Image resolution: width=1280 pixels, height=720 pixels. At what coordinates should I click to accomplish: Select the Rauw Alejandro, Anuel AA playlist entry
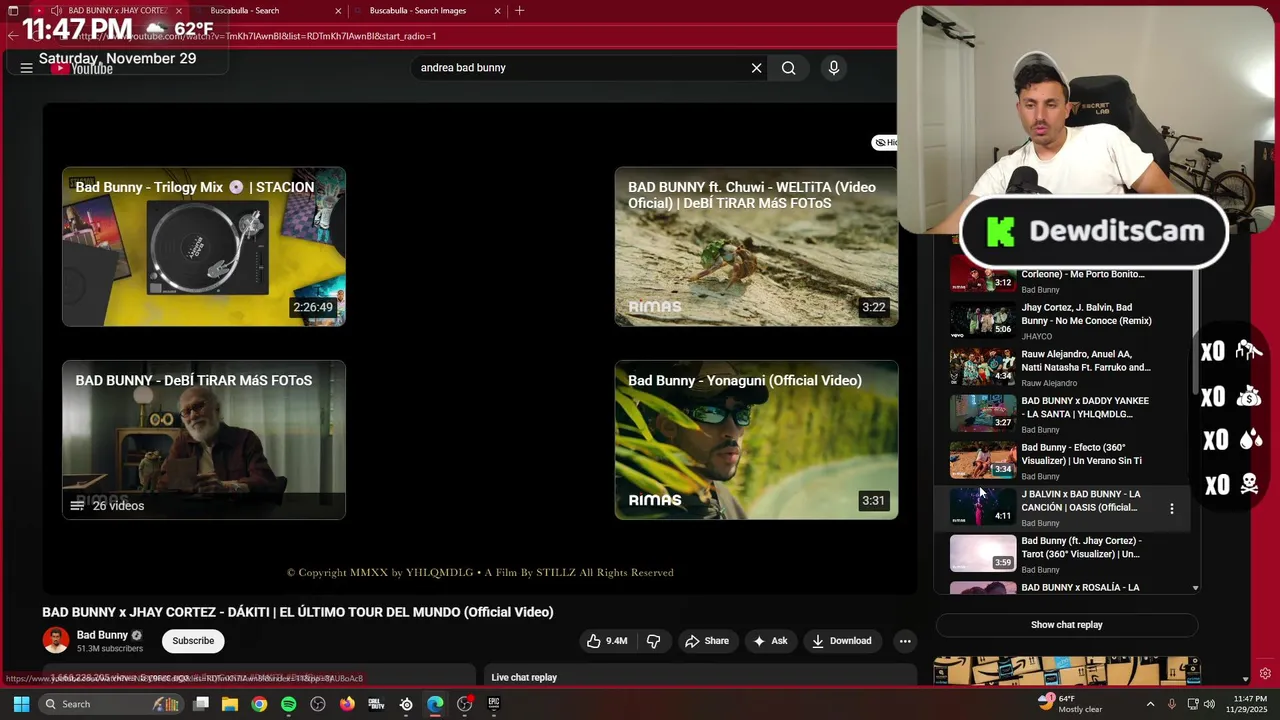(1063, 367)
